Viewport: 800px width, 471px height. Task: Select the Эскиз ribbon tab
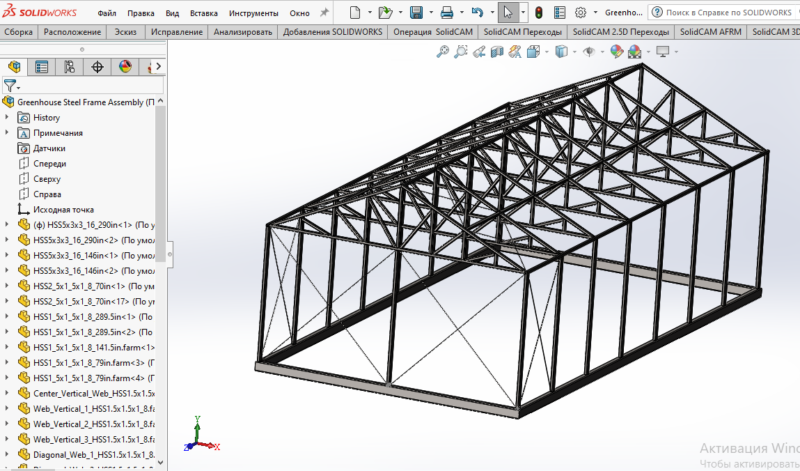pyautogui.click(x=126, y=32)
